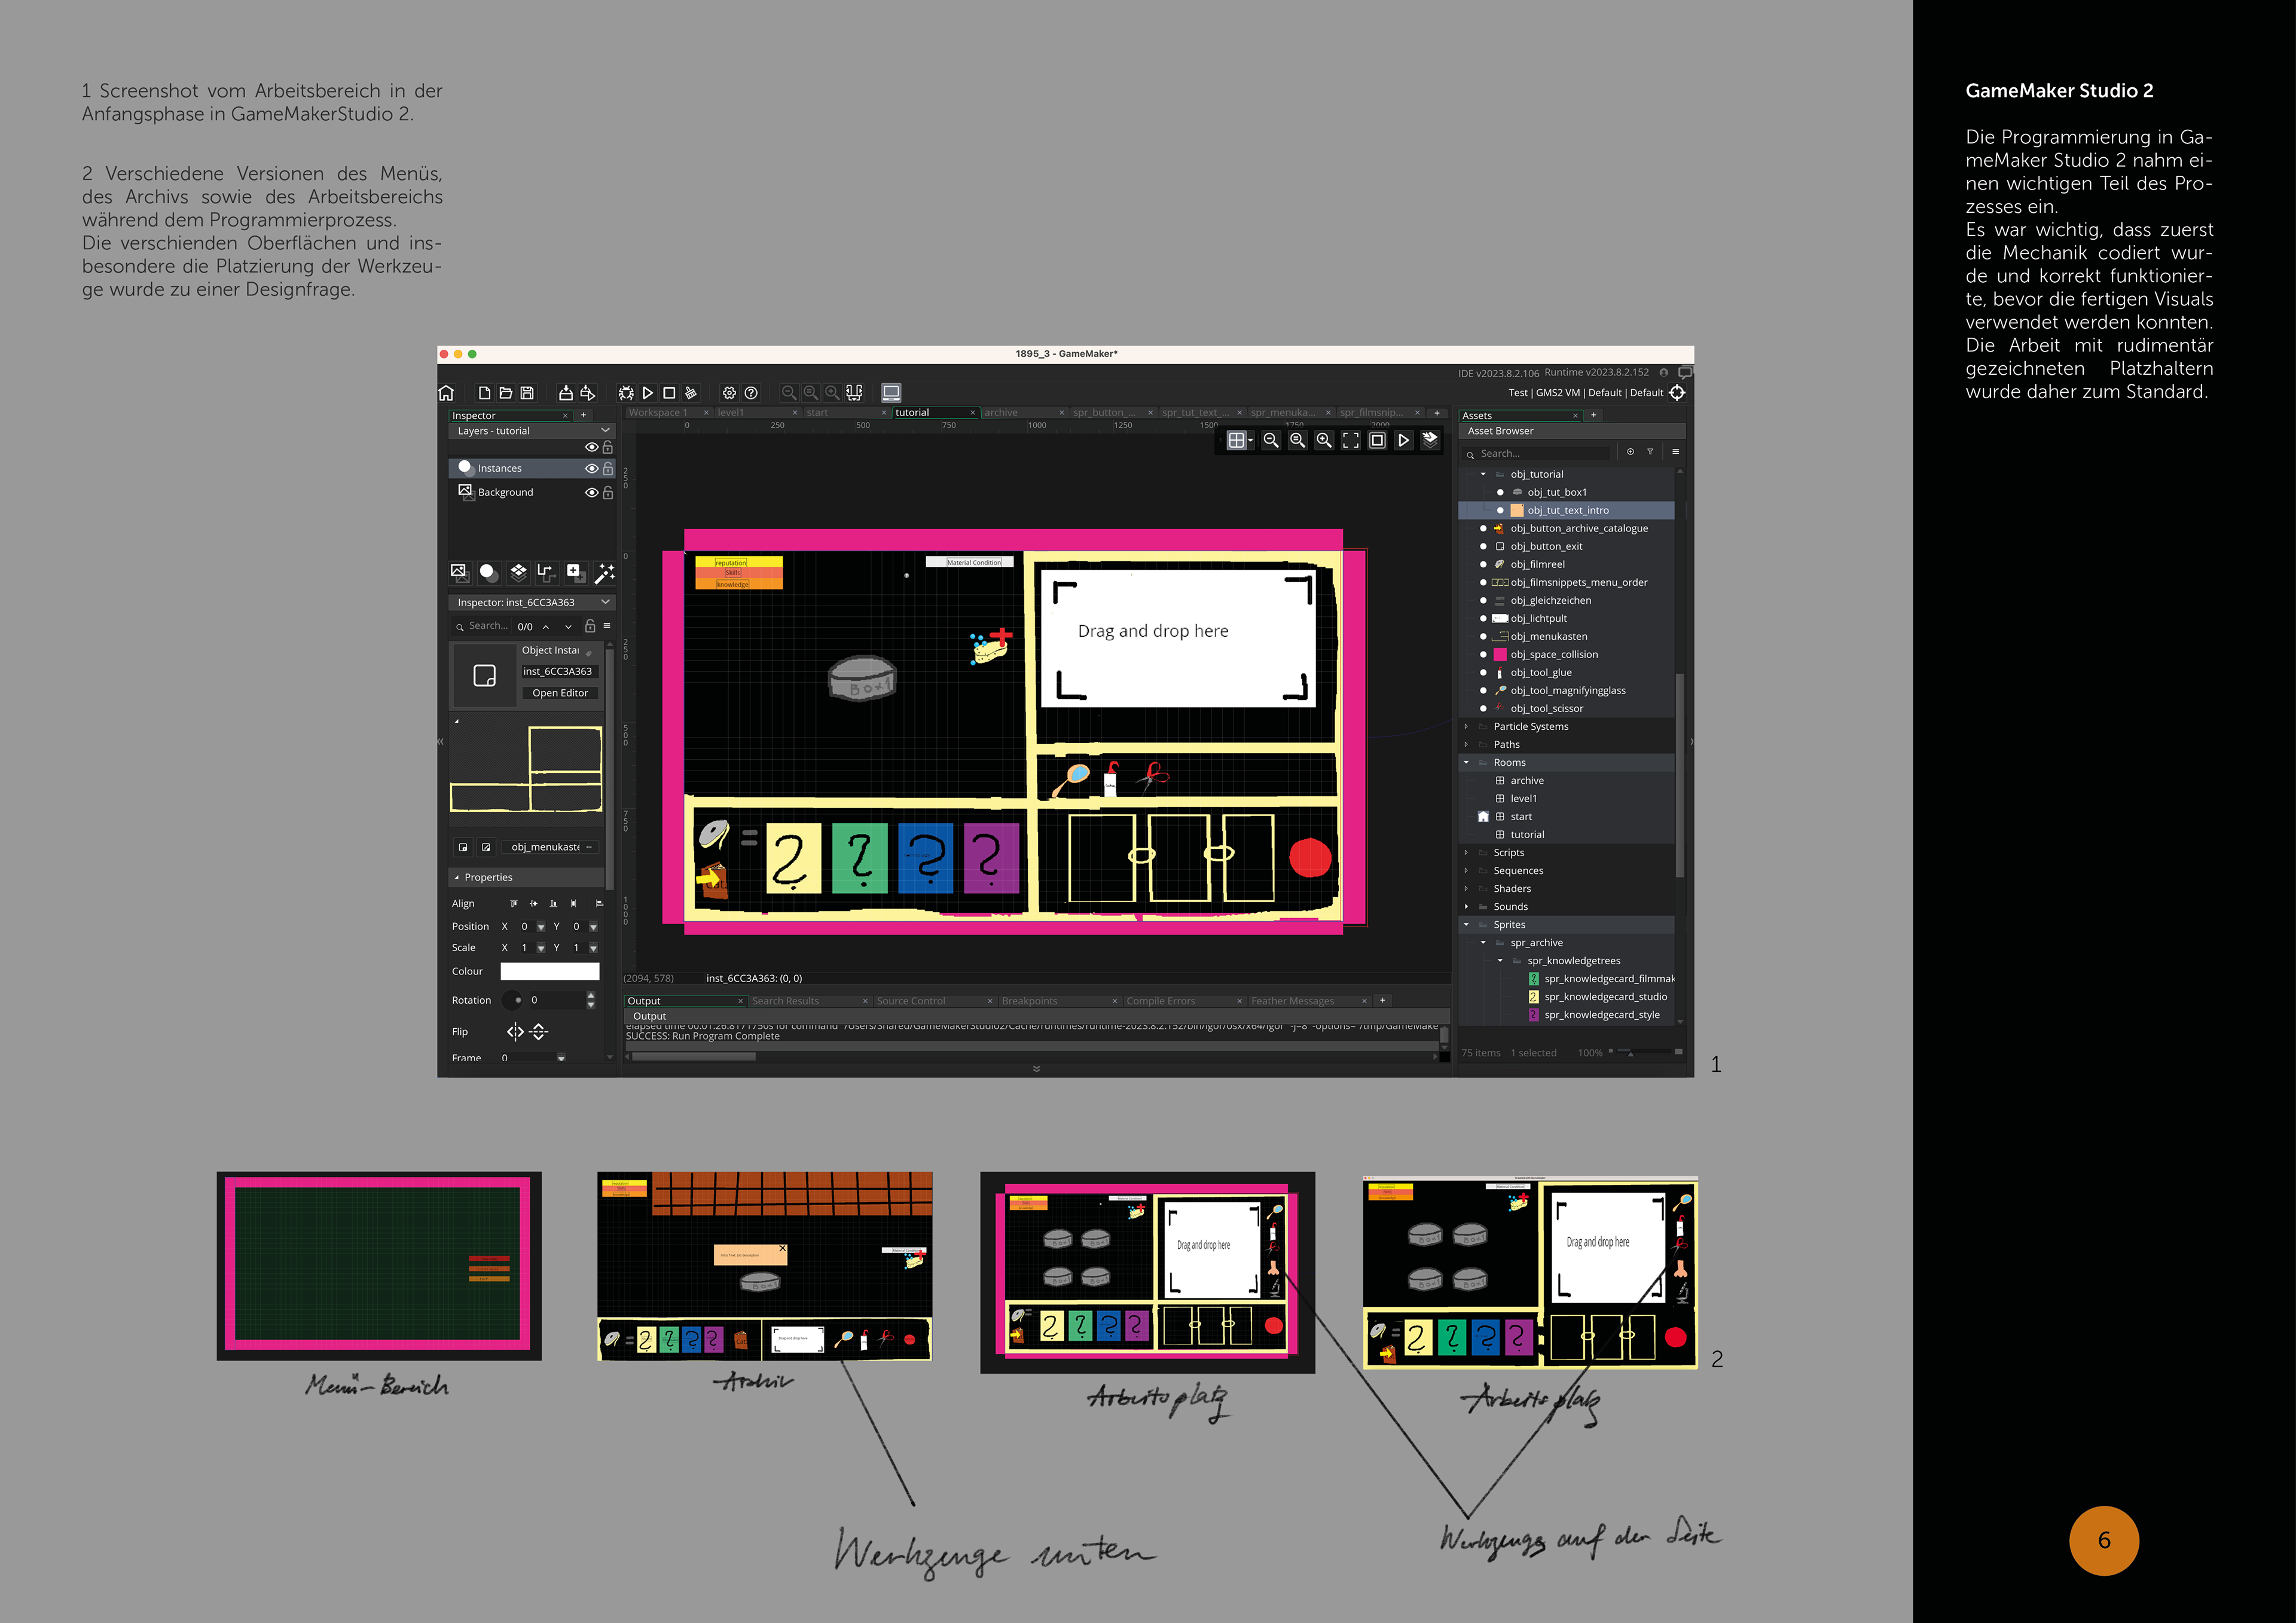Flip the instance horizontally
The height and width of the screenshot is (1623, 2296).
pos(515,1032)
